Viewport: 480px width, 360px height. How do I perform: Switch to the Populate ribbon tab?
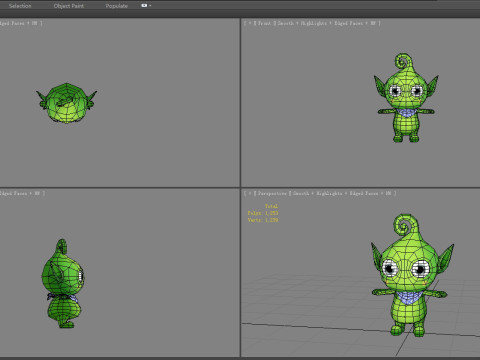116,6
